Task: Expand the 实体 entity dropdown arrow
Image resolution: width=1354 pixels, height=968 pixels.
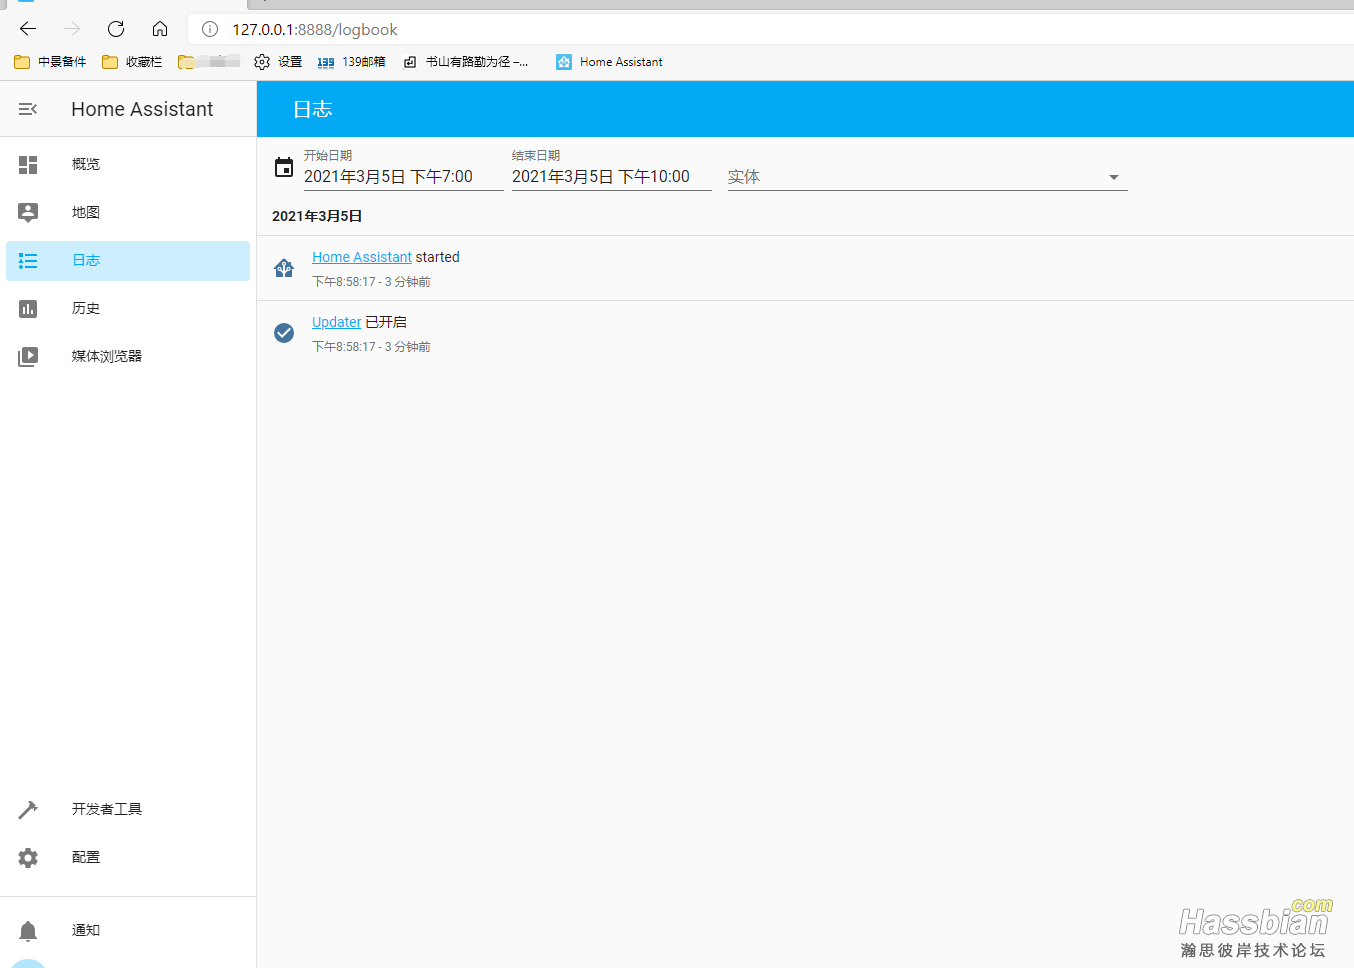Action: (x=1113, y=177)
